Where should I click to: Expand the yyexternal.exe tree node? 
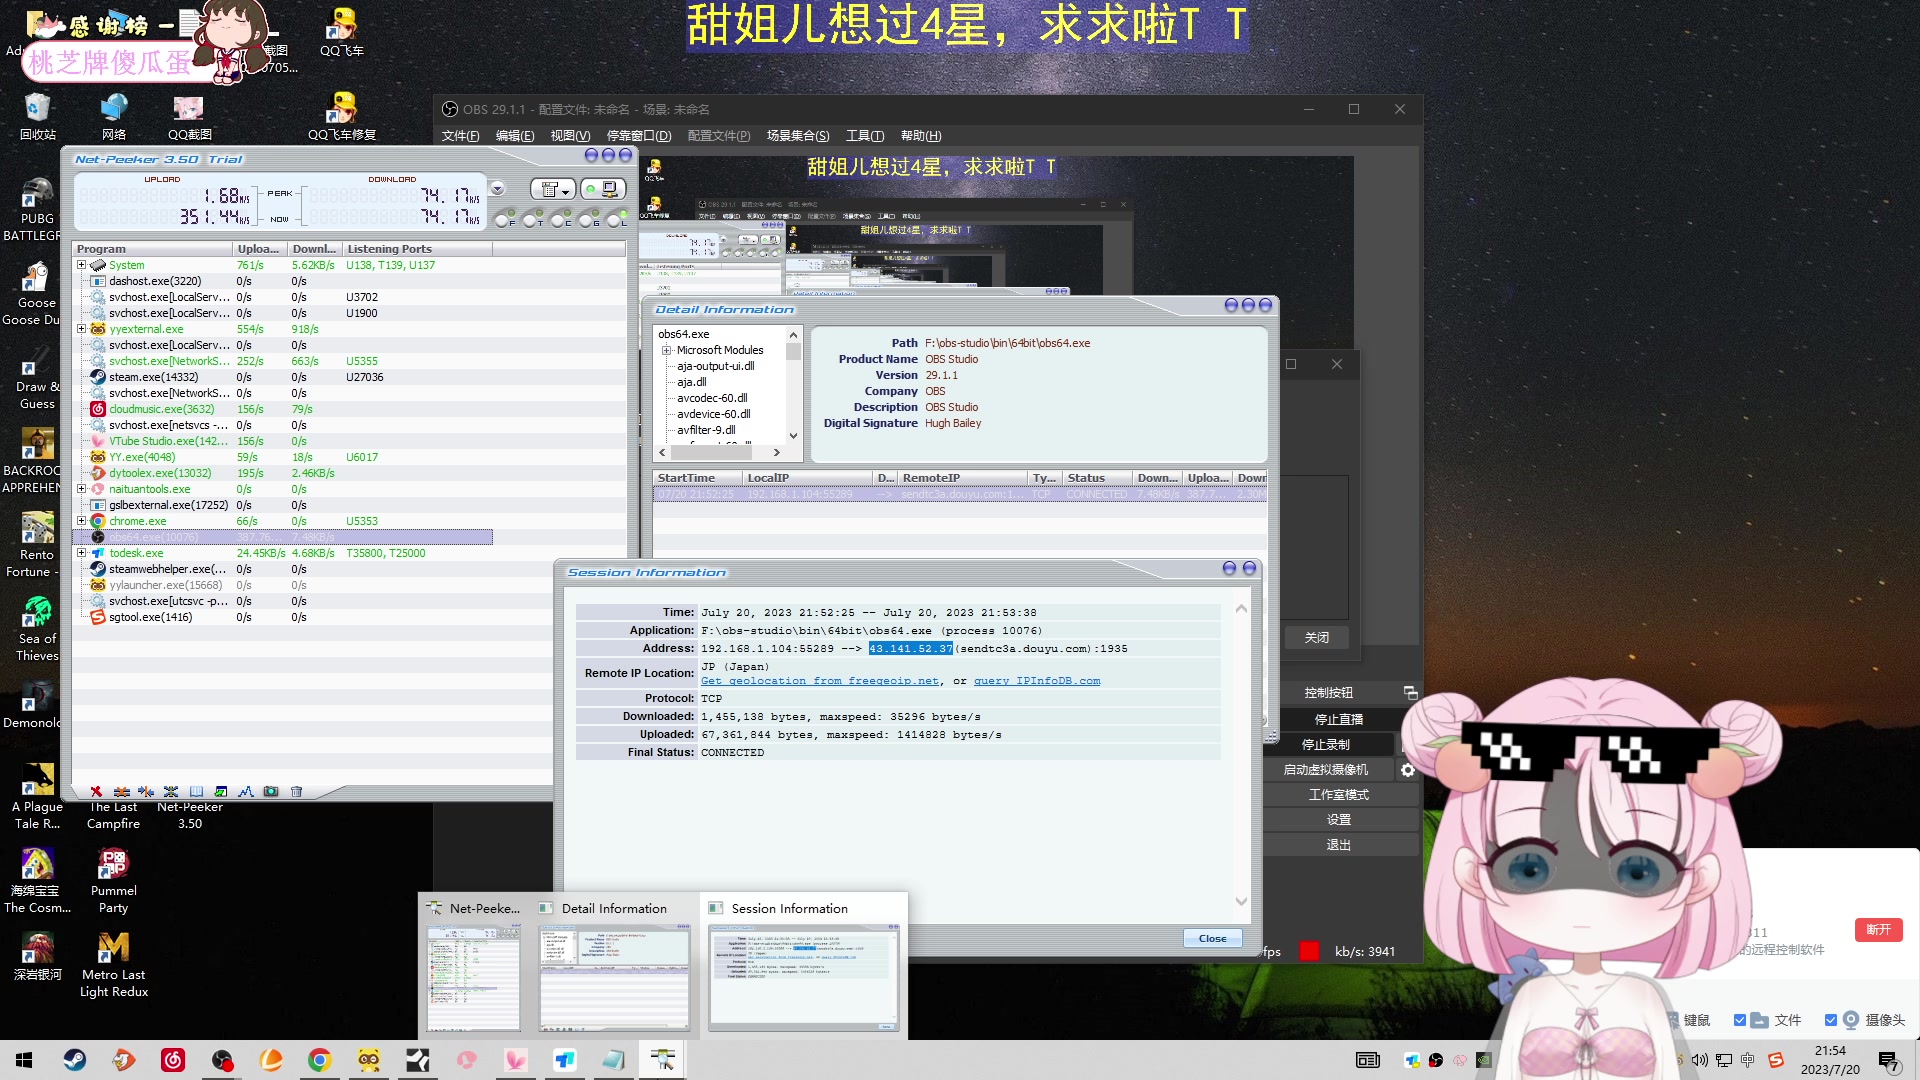[81, 329]
